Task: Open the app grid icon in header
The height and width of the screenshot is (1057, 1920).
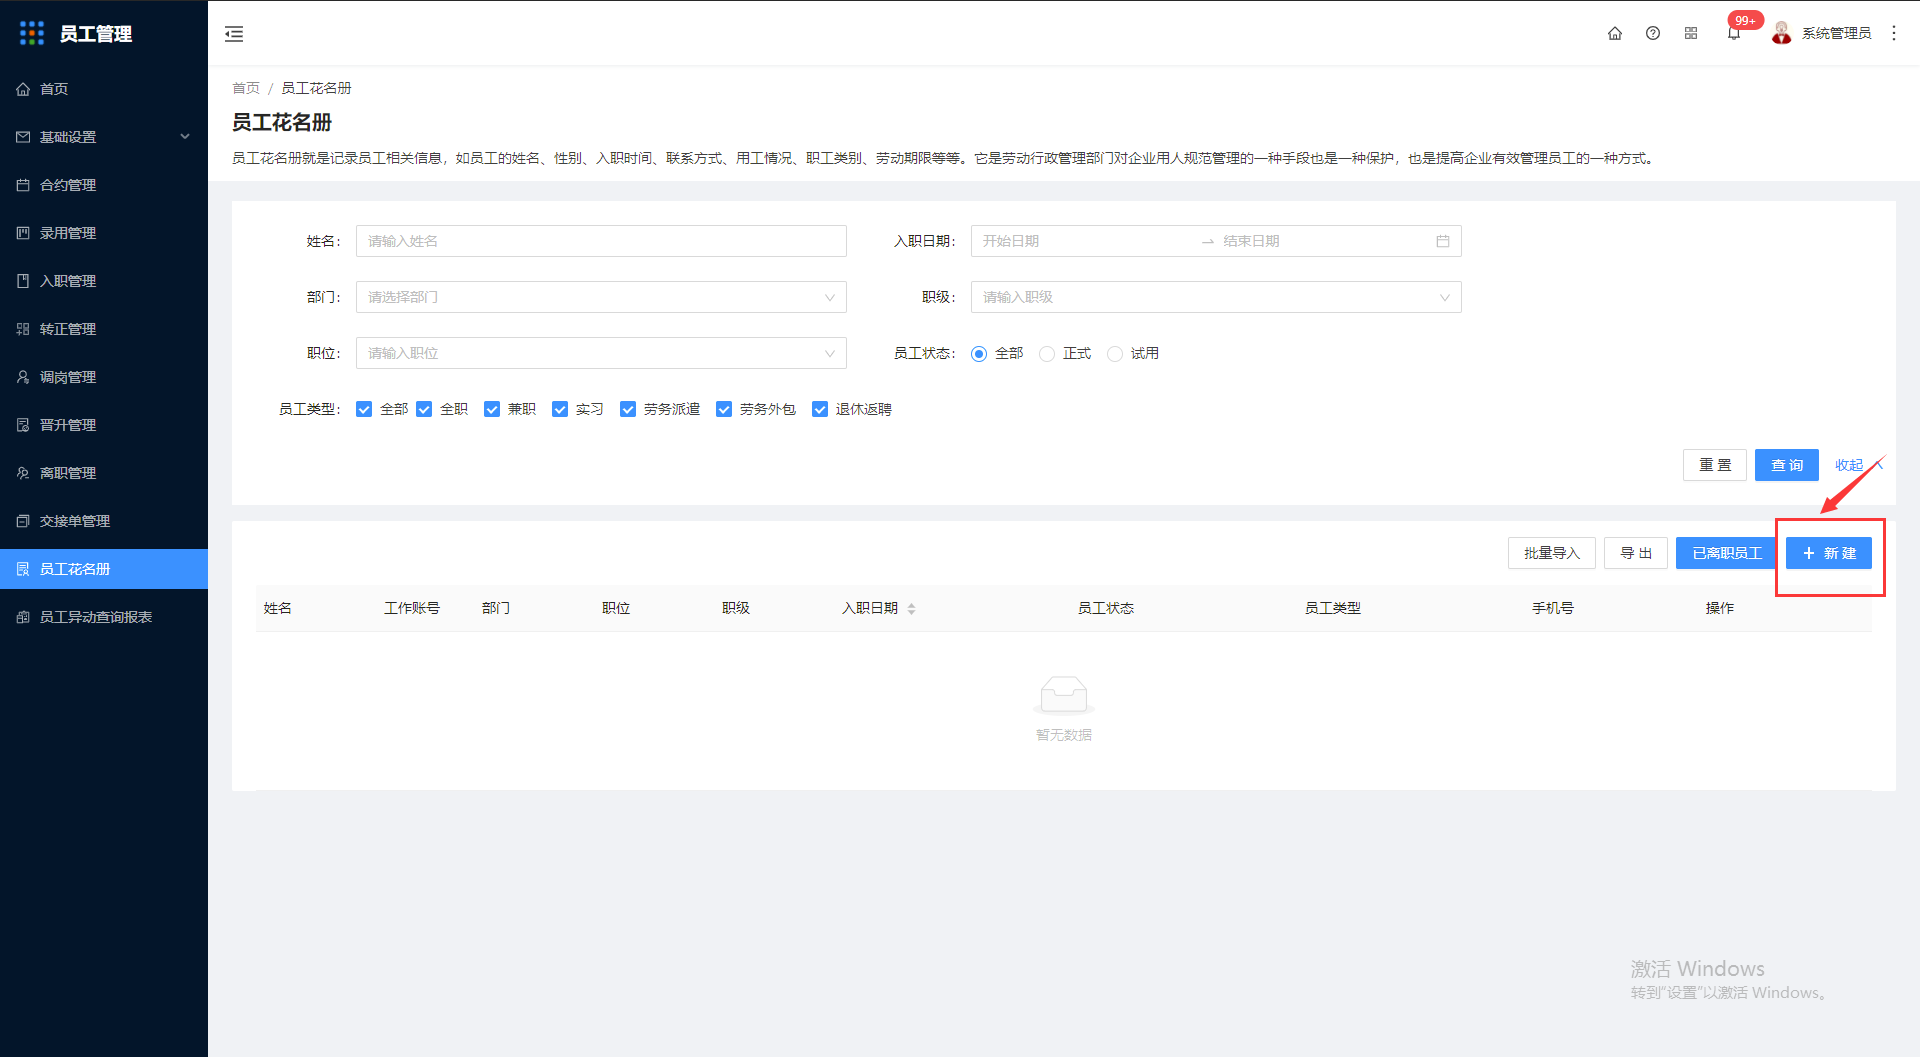Action: pos(1691,33)
